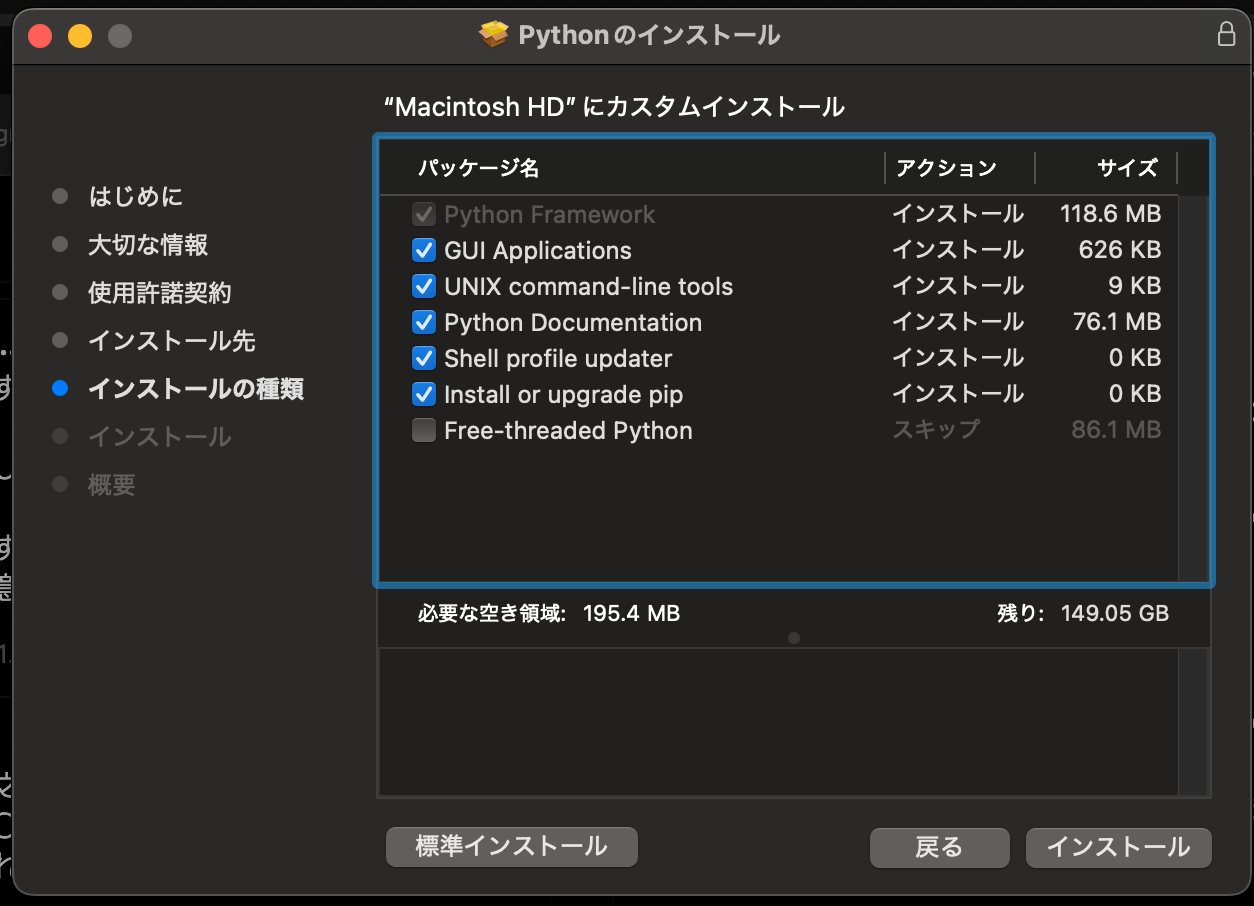Click the Python package icon in title bar

point(494,36)
